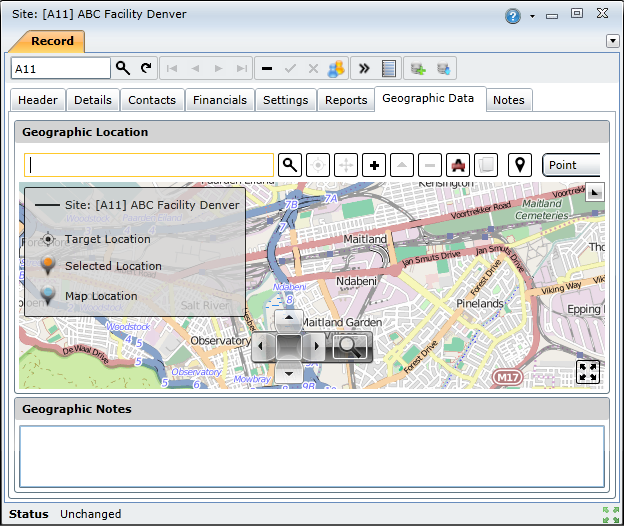Click the M17 road marker on the map
Image resolution: width=624 pixels, height=526 pixels.
pos(508,377)
